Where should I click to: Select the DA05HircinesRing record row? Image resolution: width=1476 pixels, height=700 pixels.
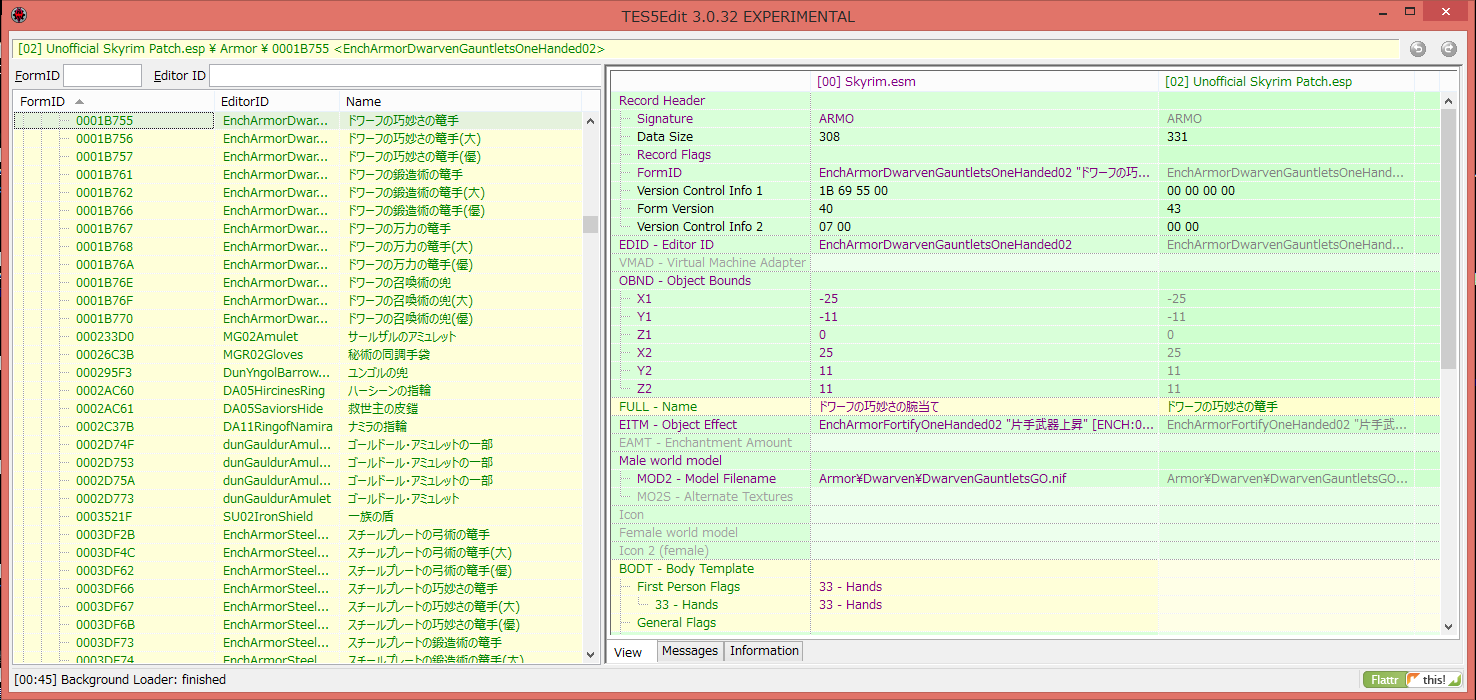coord(297,390)
